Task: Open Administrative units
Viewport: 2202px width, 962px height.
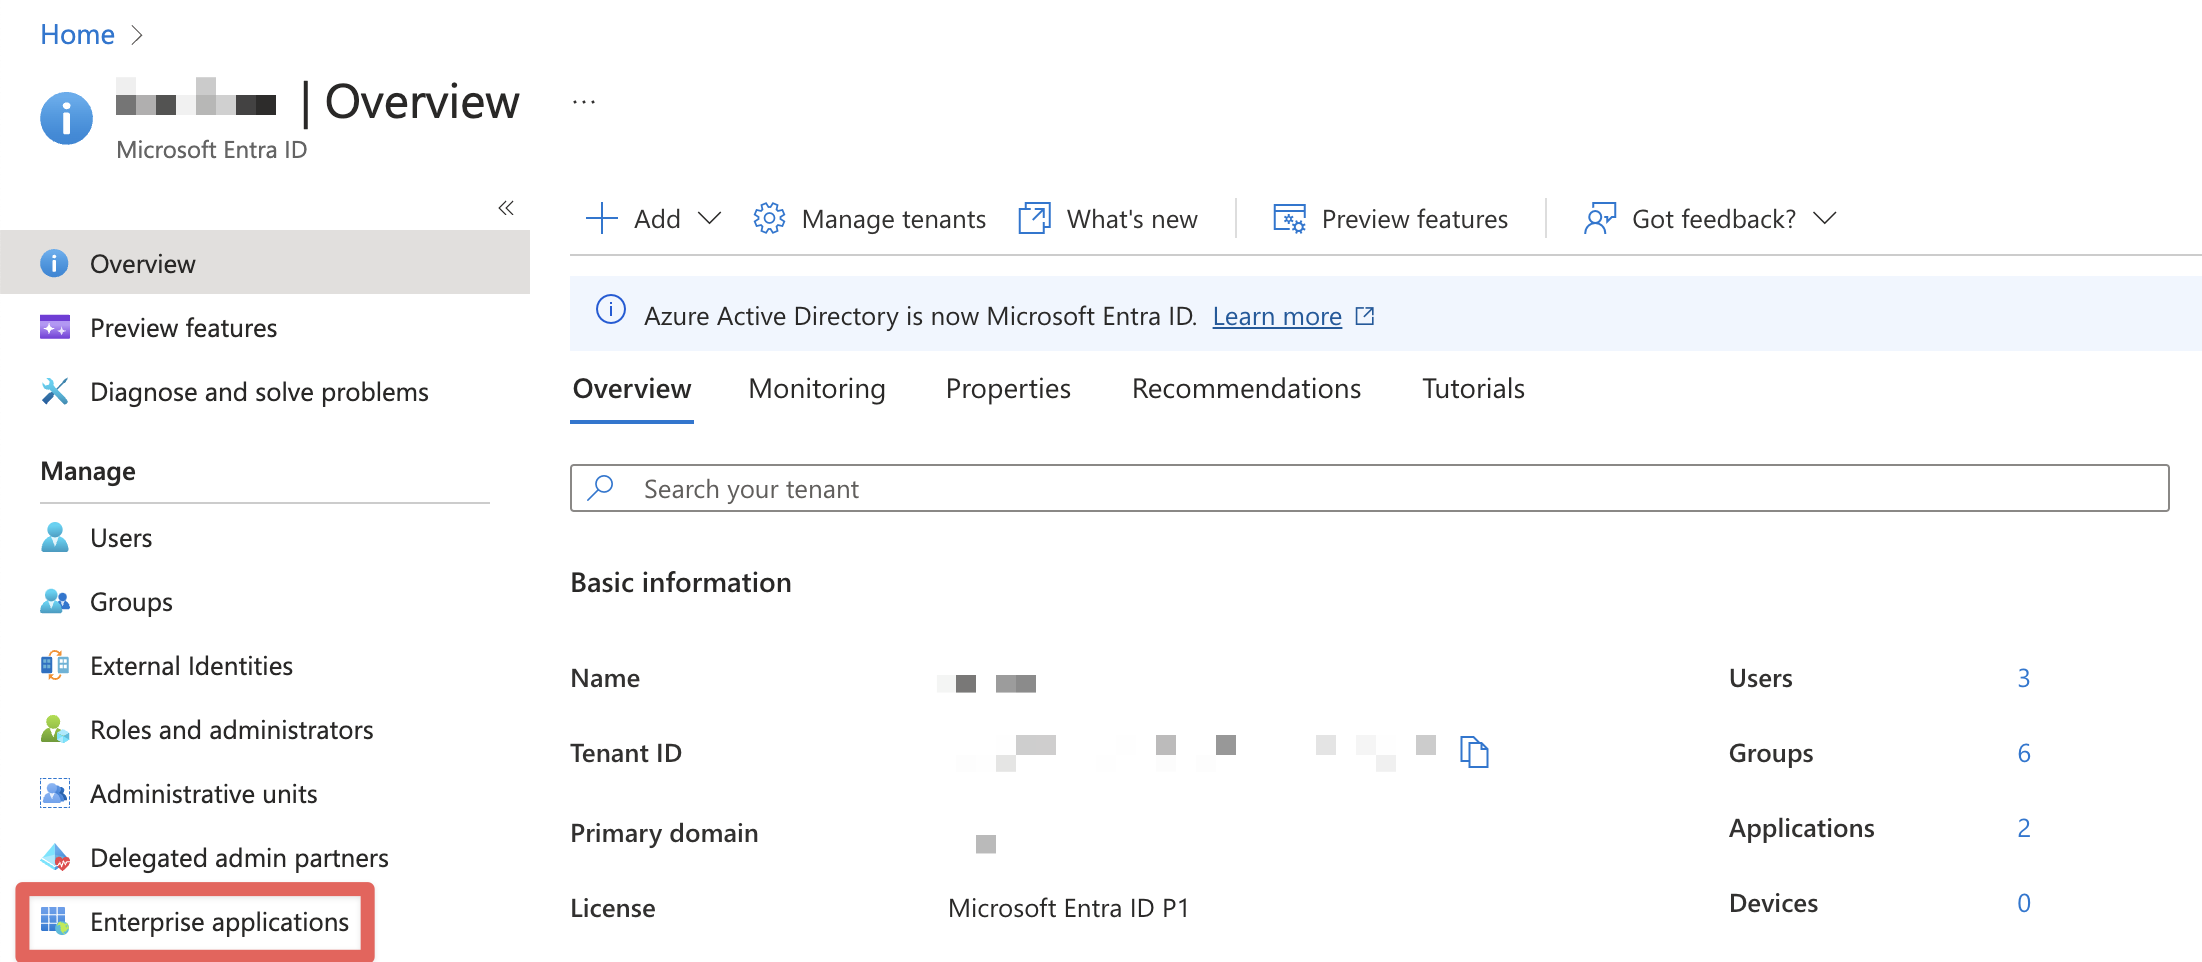Action: 203,794
